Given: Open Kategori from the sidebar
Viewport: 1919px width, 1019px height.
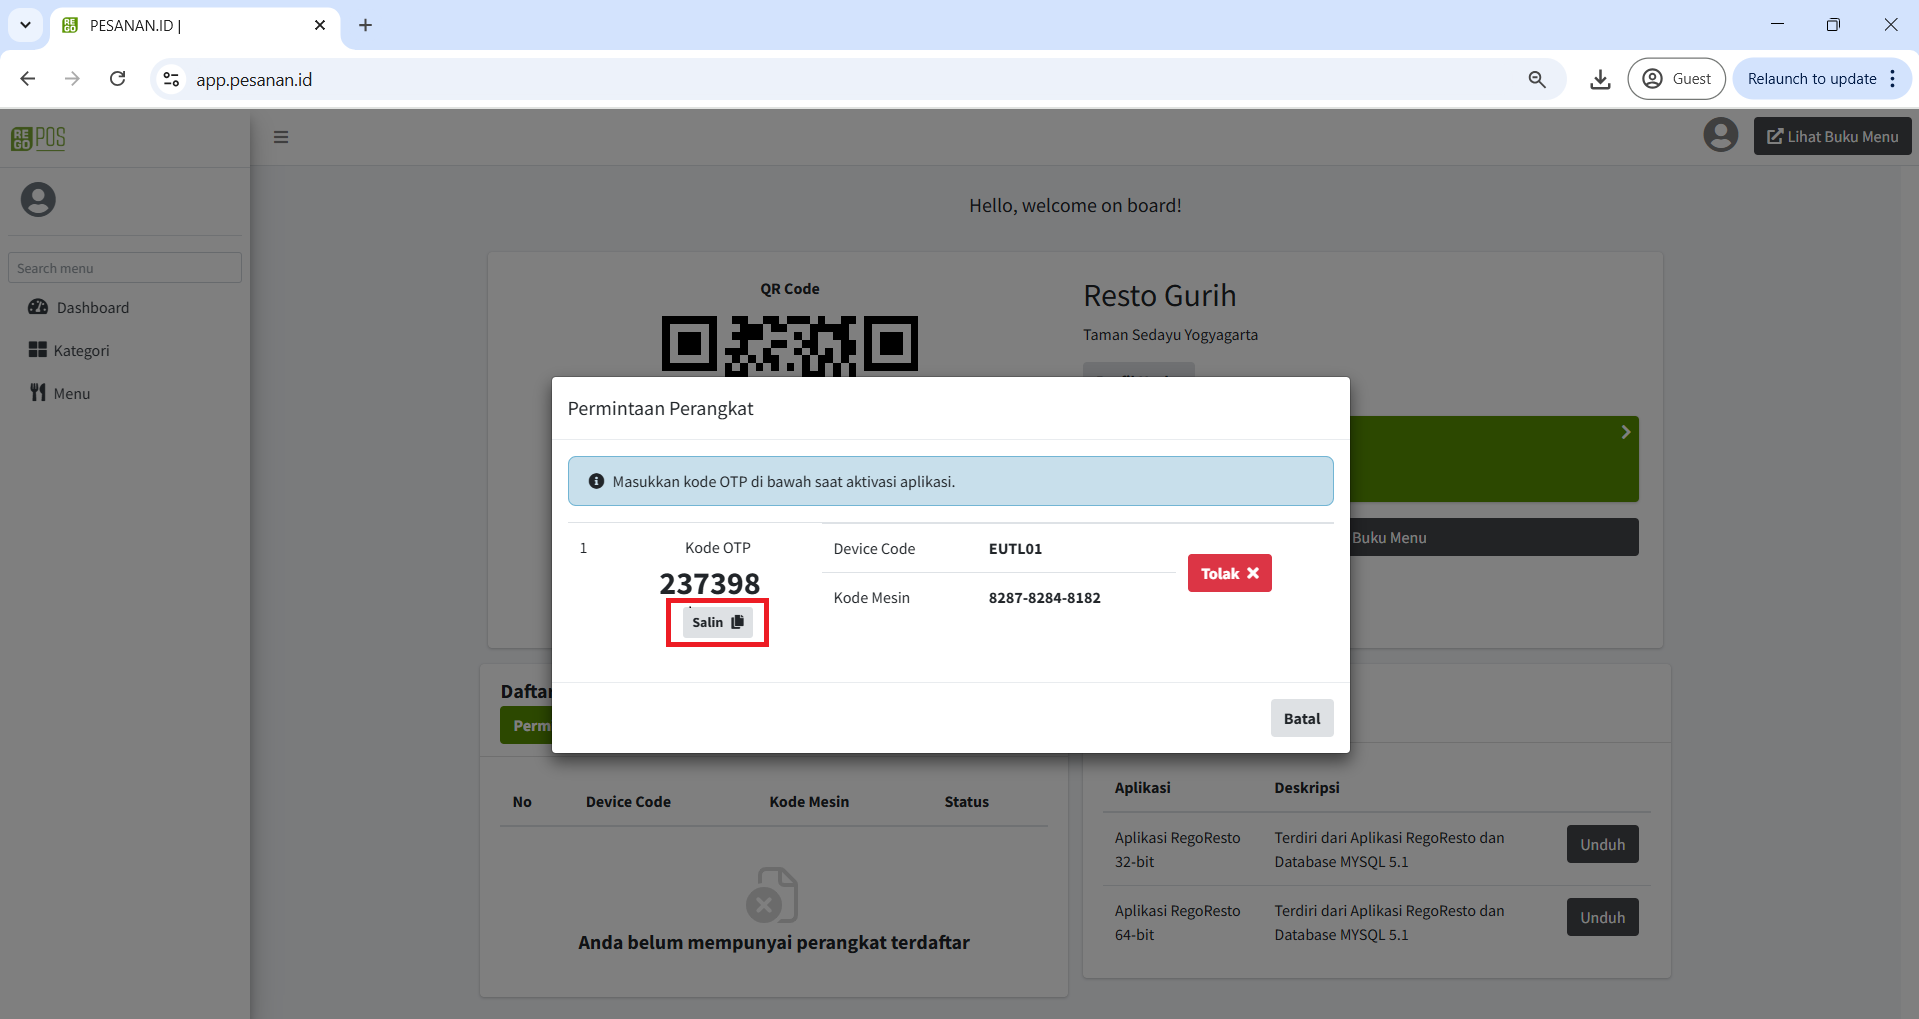Looking at the screenshot, I should pyautogui.click(x=81, y=351).
